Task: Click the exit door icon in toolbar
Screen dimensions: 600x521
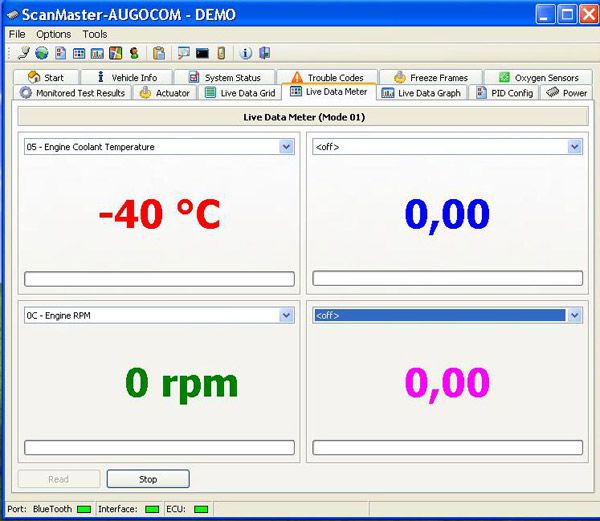Action: click(x=264, y=53)
